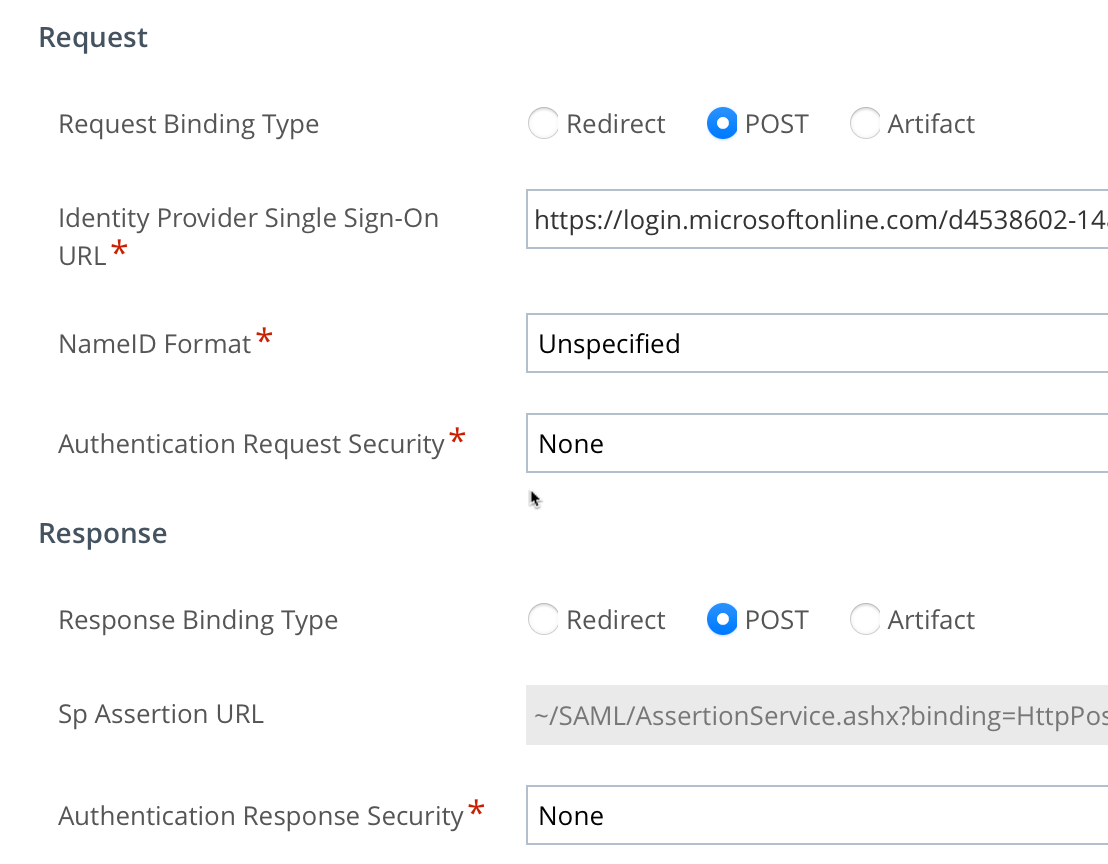The image size is (1108, 864).
Task: Click the 'Request Binding Type' label text
Action: [189, 125]
